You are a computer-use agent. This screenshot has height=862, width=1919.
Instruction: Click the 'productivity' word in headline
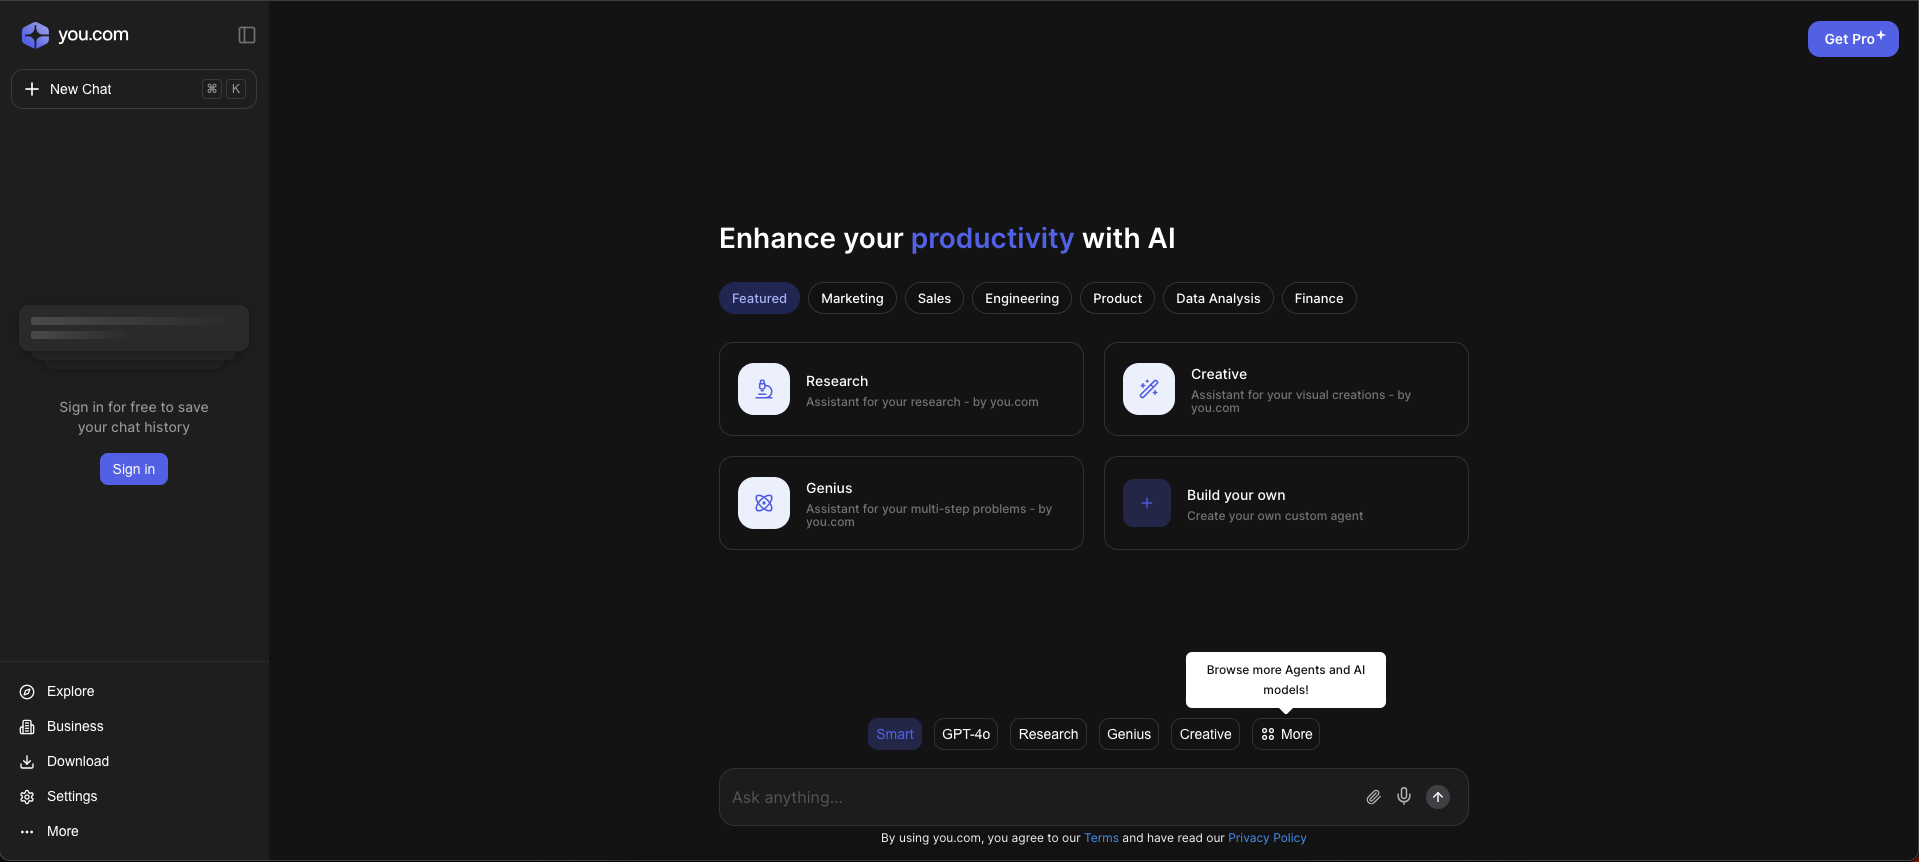(x=992, y=238)
